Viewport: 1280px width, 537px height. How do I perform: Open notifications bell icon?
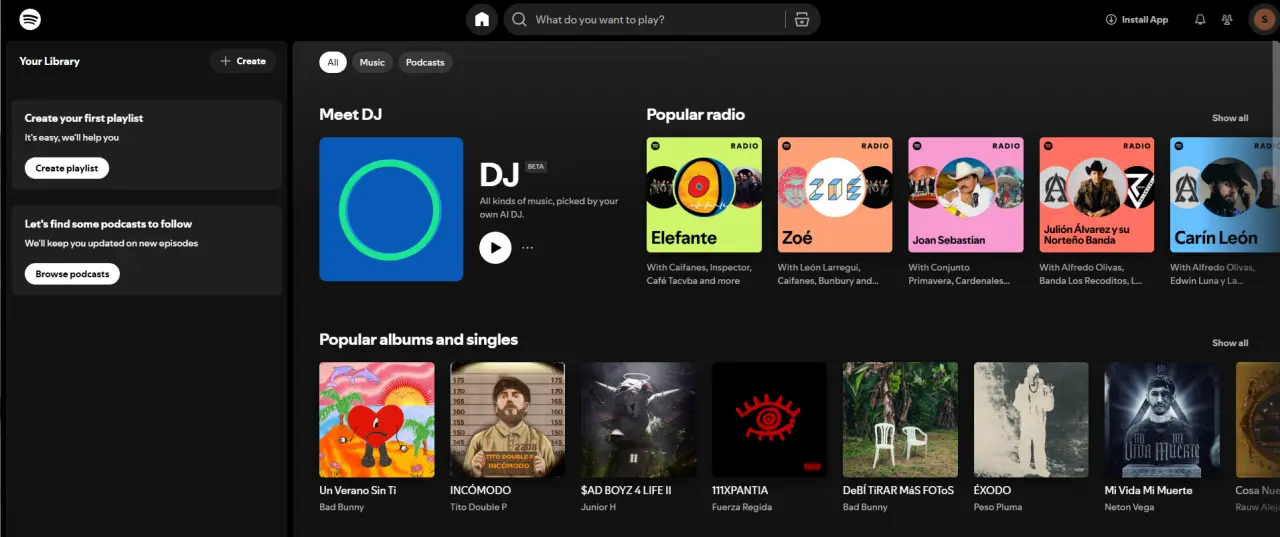1200,19
